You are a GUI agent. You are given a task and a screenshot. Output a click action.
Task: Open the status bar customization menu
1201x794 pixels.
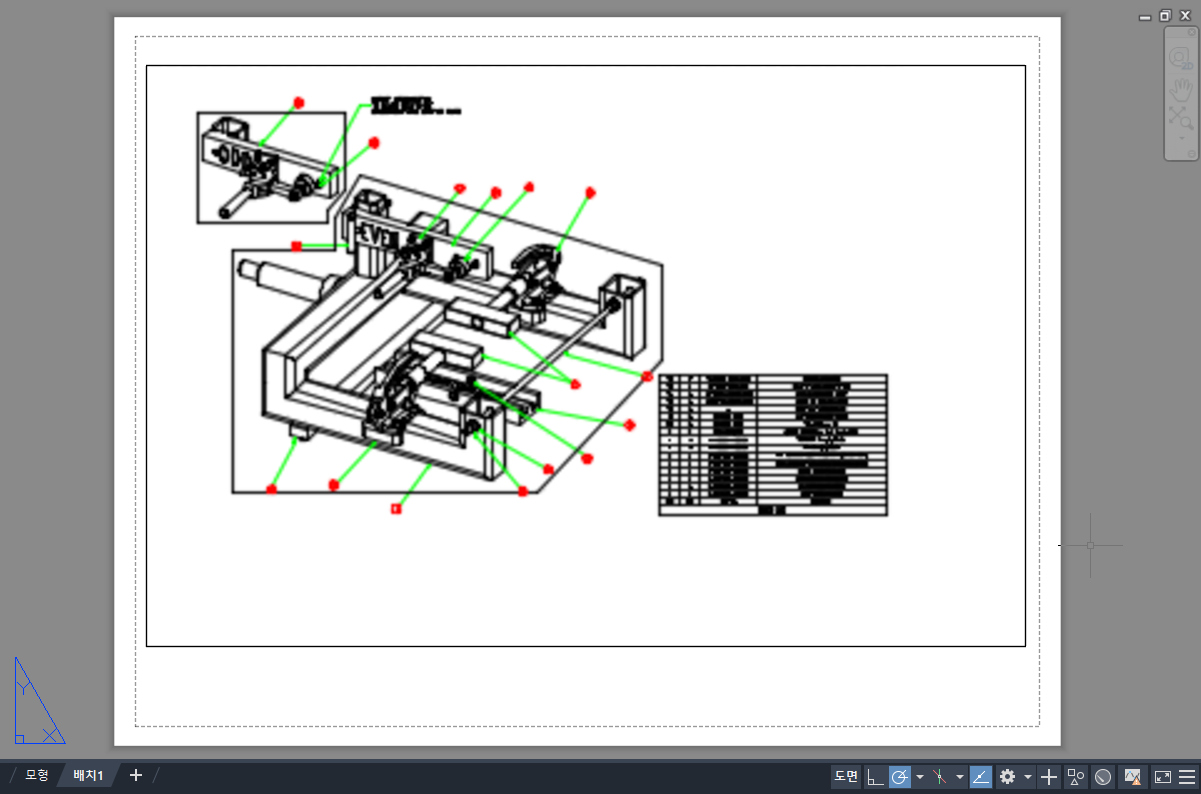1187,776
